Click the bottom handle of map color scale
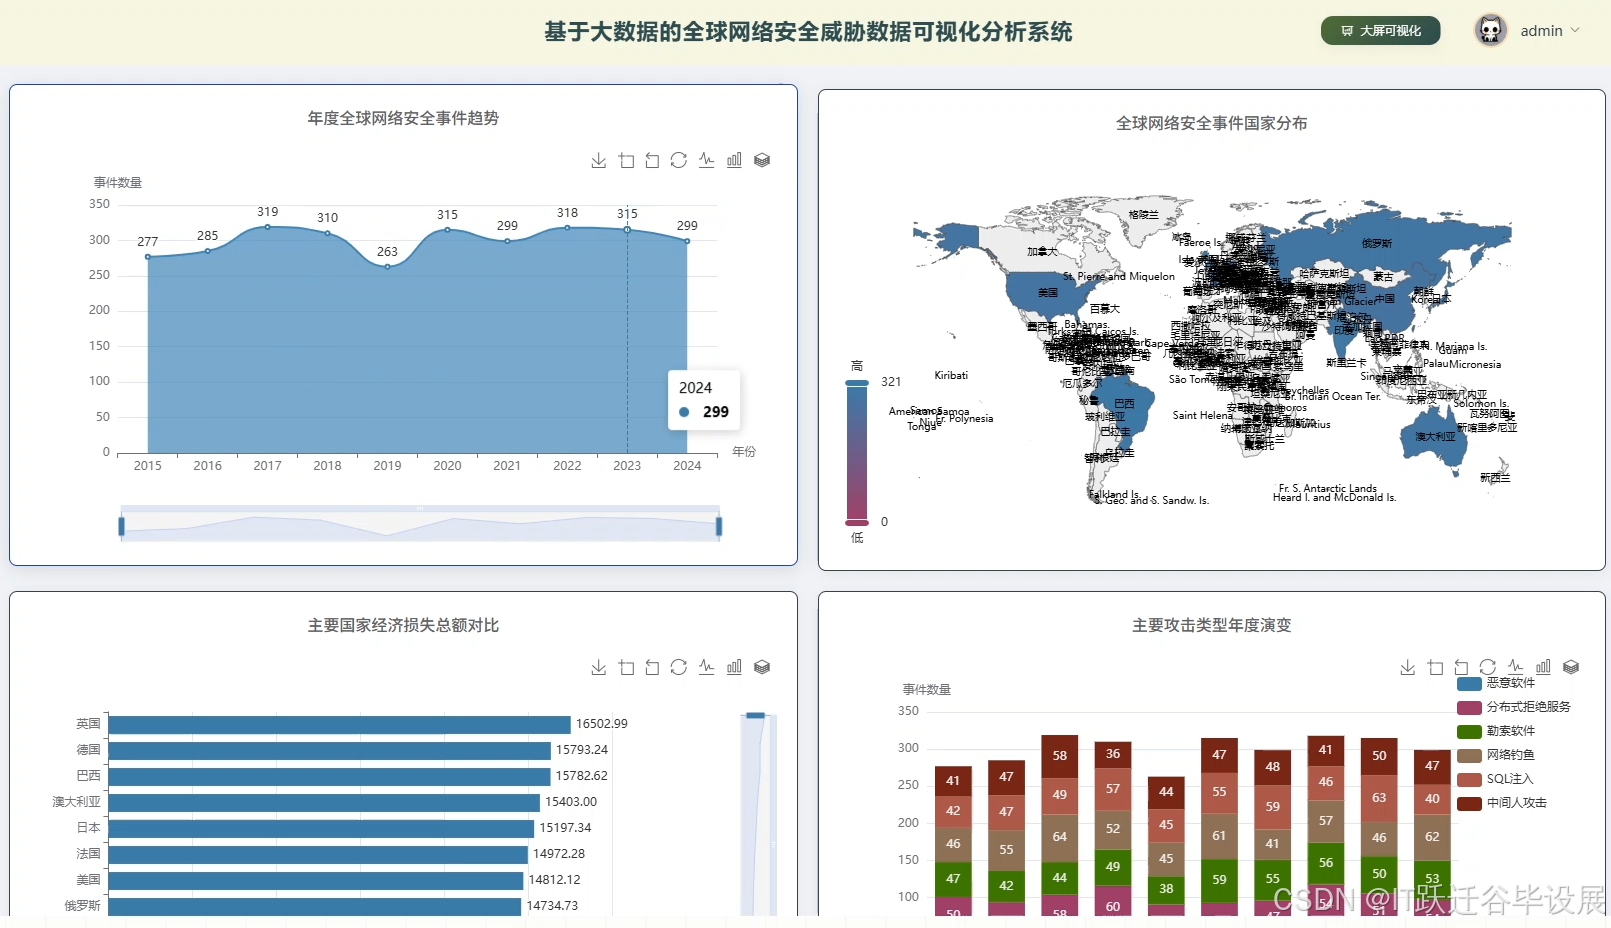The width and height of the screenshot is (1611, 928). coord(857,522)
